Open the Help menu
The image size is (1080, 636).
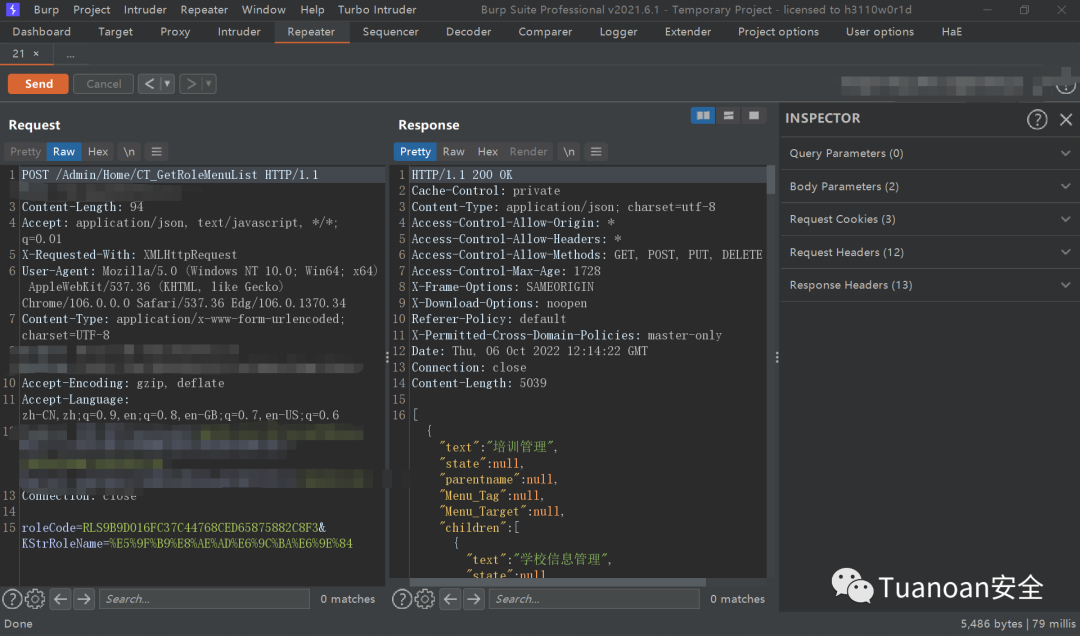point(312,10)
